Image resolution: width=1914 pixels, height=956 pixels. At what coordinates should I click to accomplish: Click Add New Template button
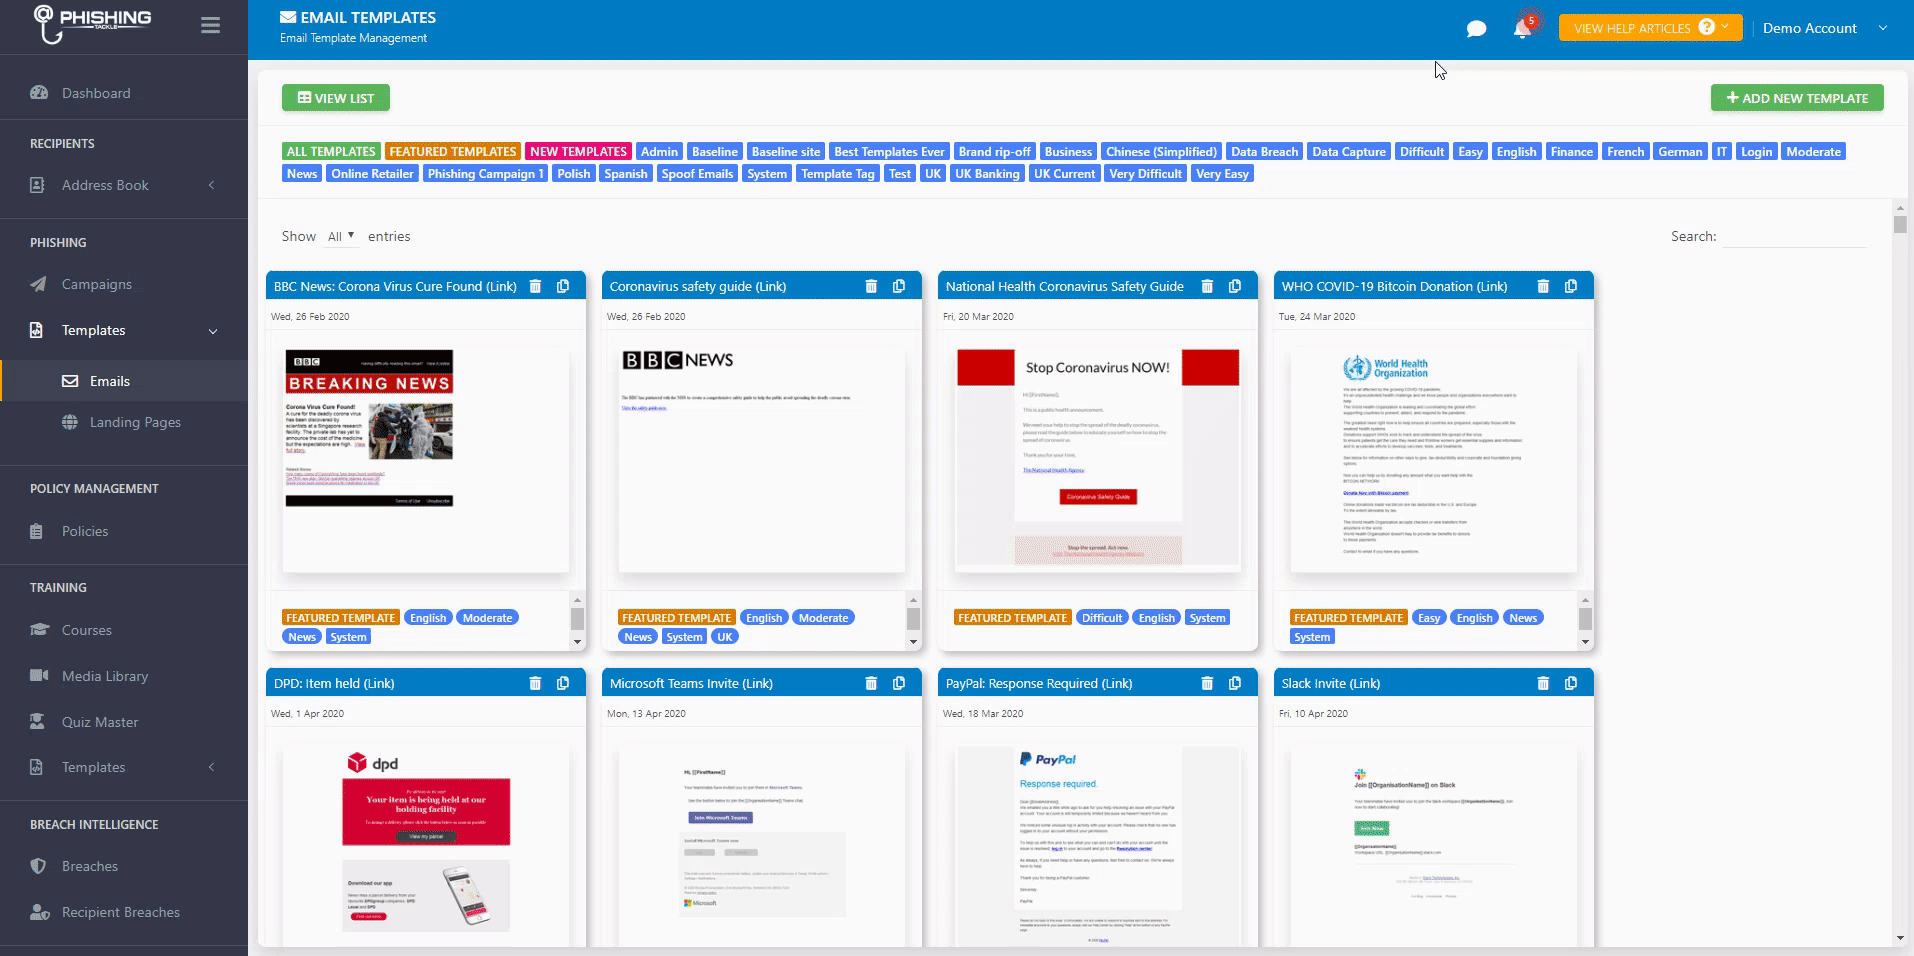click(1797, 98)
